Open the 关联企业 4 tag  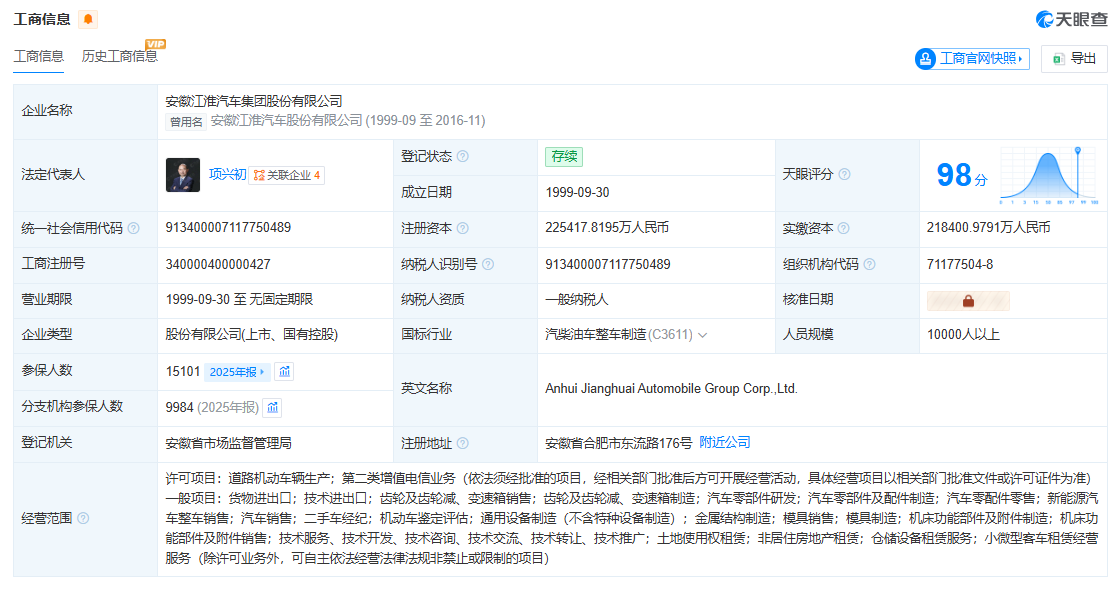pyautogui.click(x=287, y=175)
